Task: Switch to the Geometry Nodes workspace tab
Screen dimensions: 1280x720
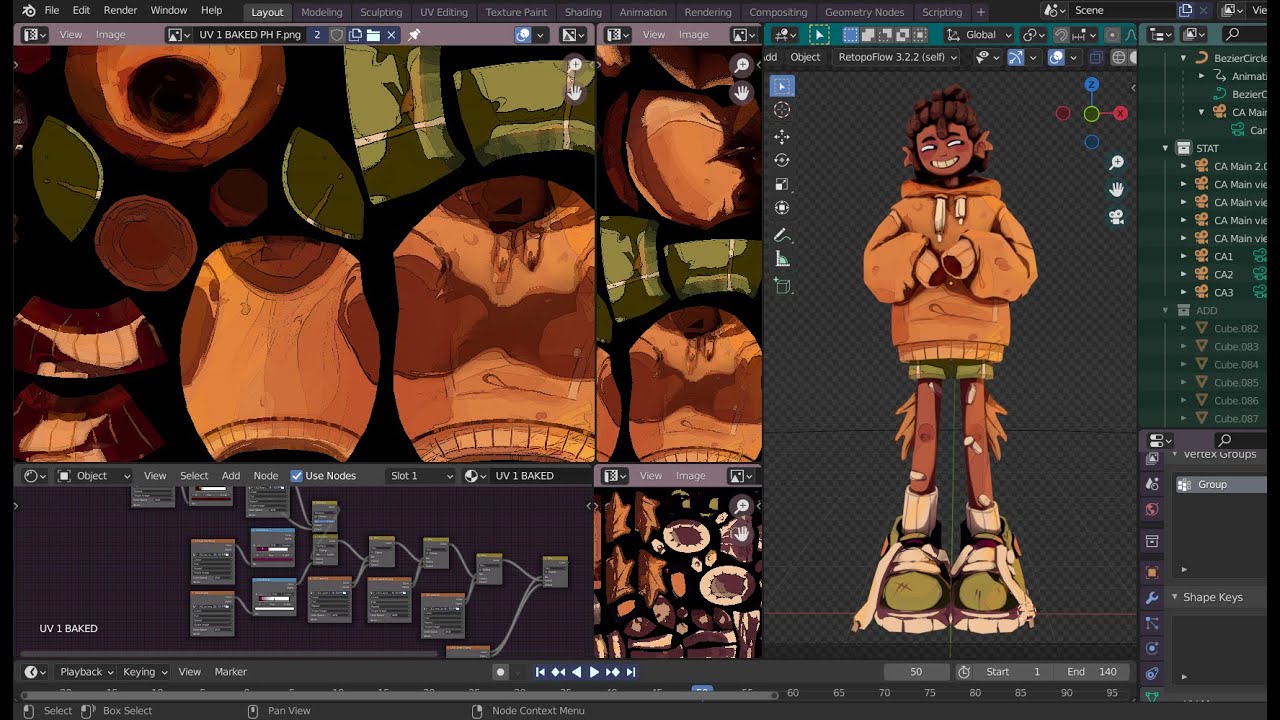Action: click(x=864, y=12)
